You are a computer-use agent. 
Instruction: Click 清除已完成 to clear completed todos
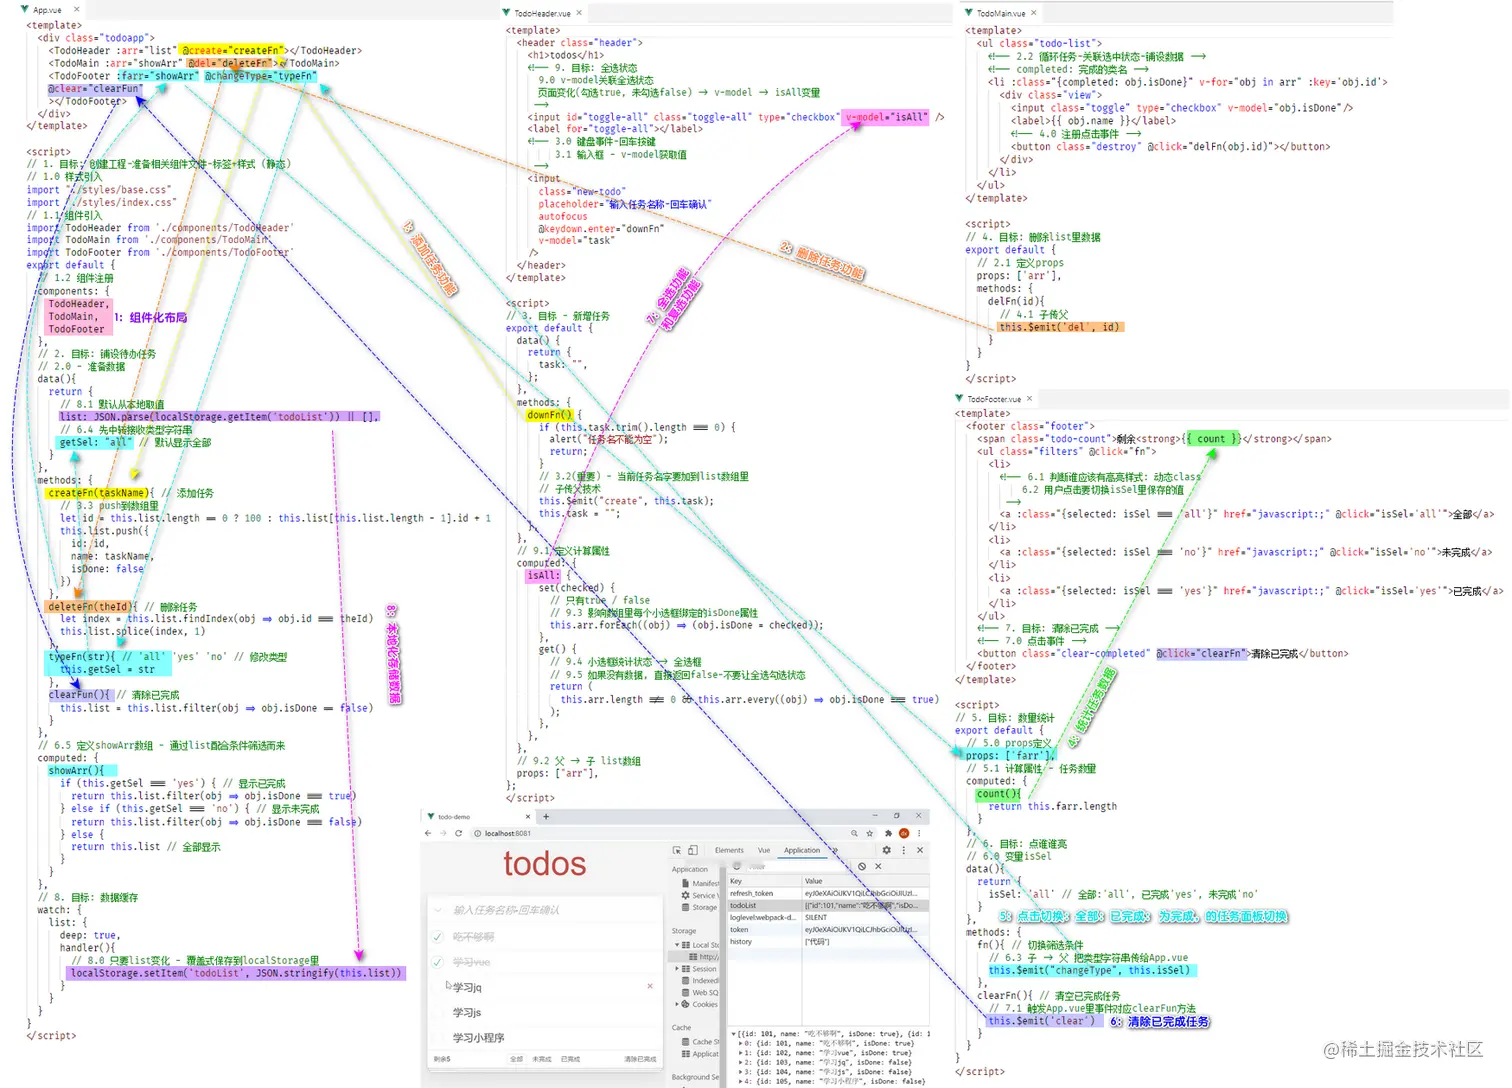click(x=640, y=1059)
